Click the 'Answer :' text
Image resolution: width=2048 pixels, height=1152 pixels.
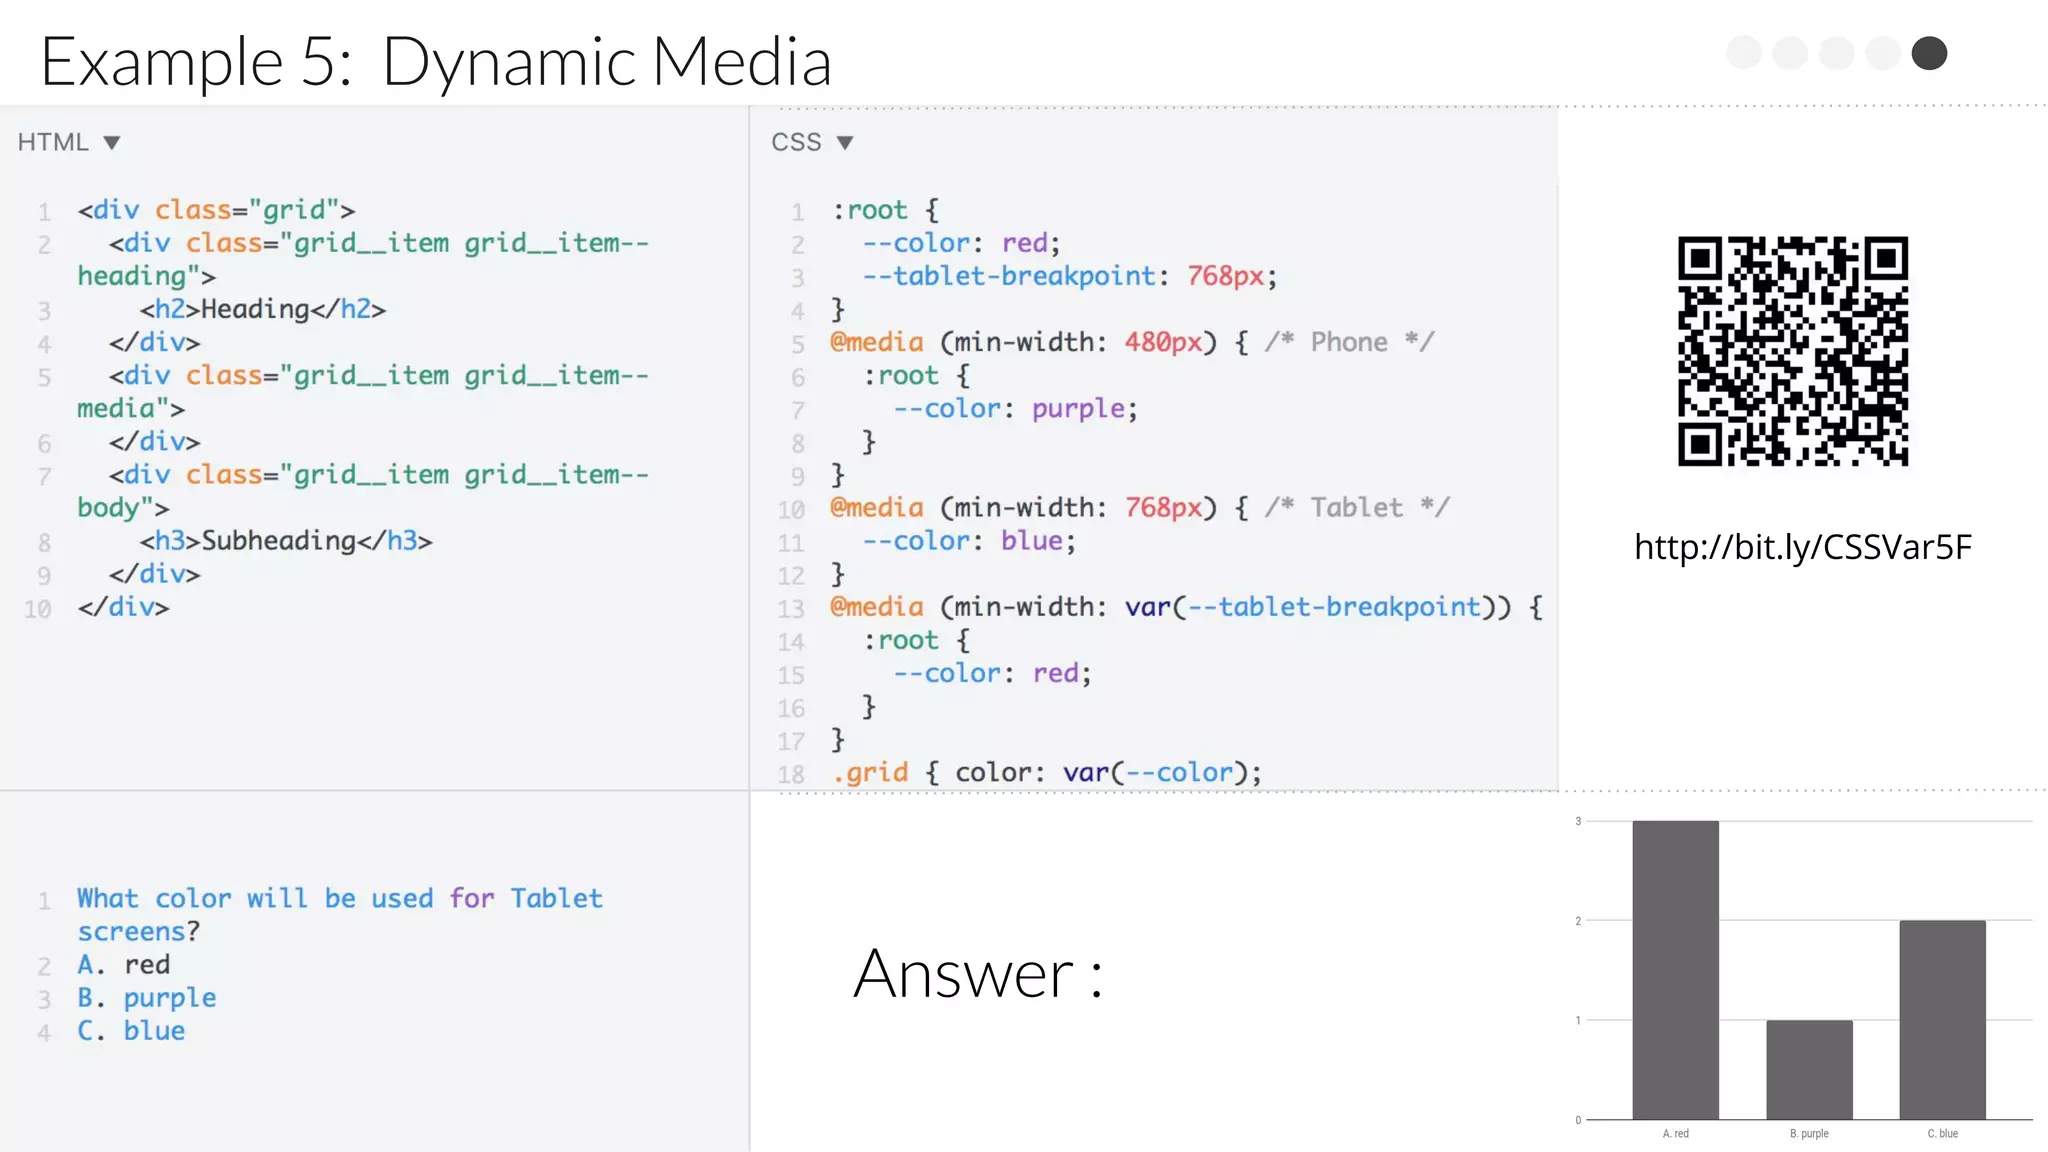pyautogui.click(x=978, y=973)
